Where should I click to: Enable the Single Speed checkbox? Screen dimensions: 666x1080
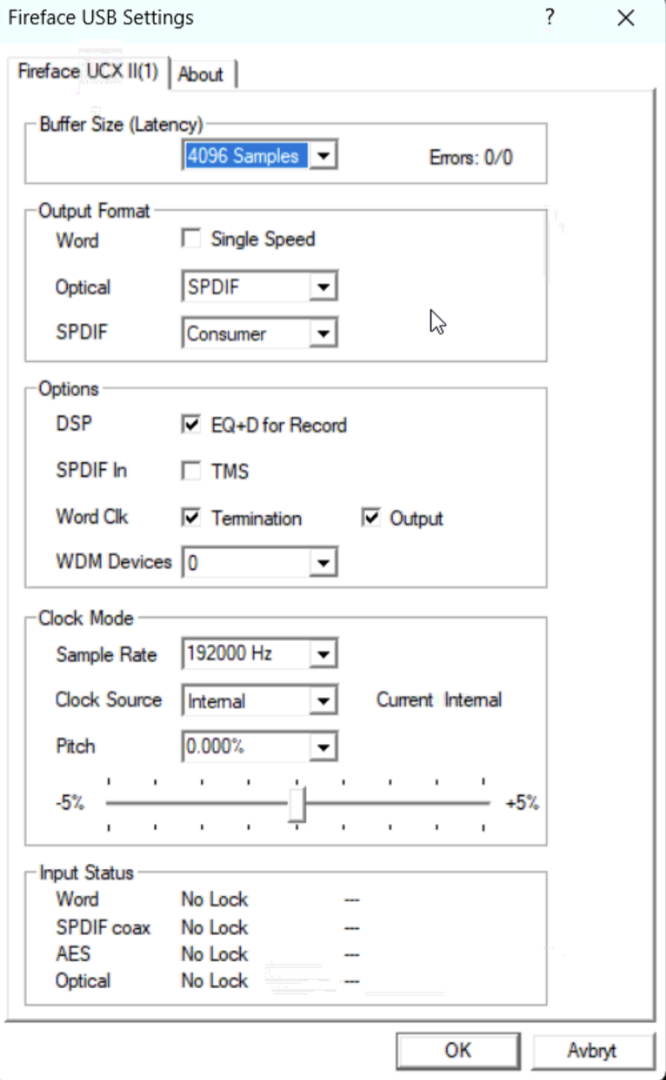pyautogui.click(x=191, y=239)
